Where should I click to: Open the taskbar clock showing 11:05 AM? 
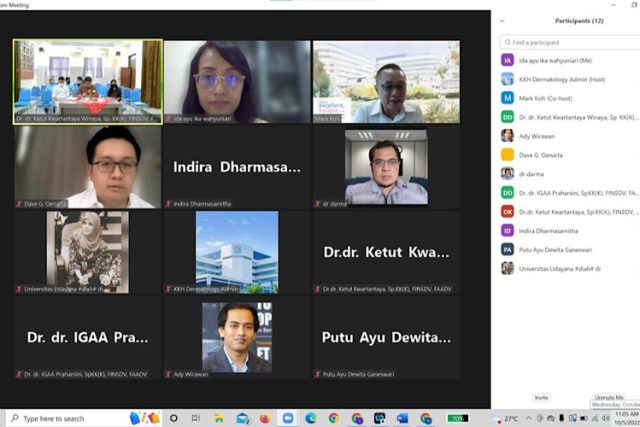pos(627,418)
